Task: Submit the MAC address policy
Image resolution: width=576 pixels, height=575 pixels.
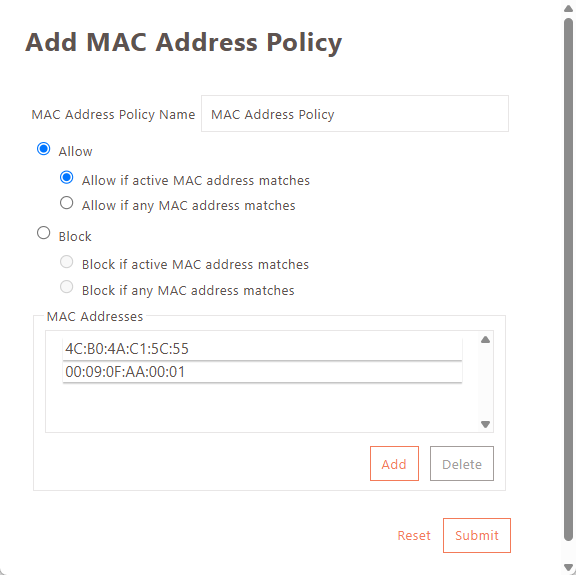Action: (477, 535)
